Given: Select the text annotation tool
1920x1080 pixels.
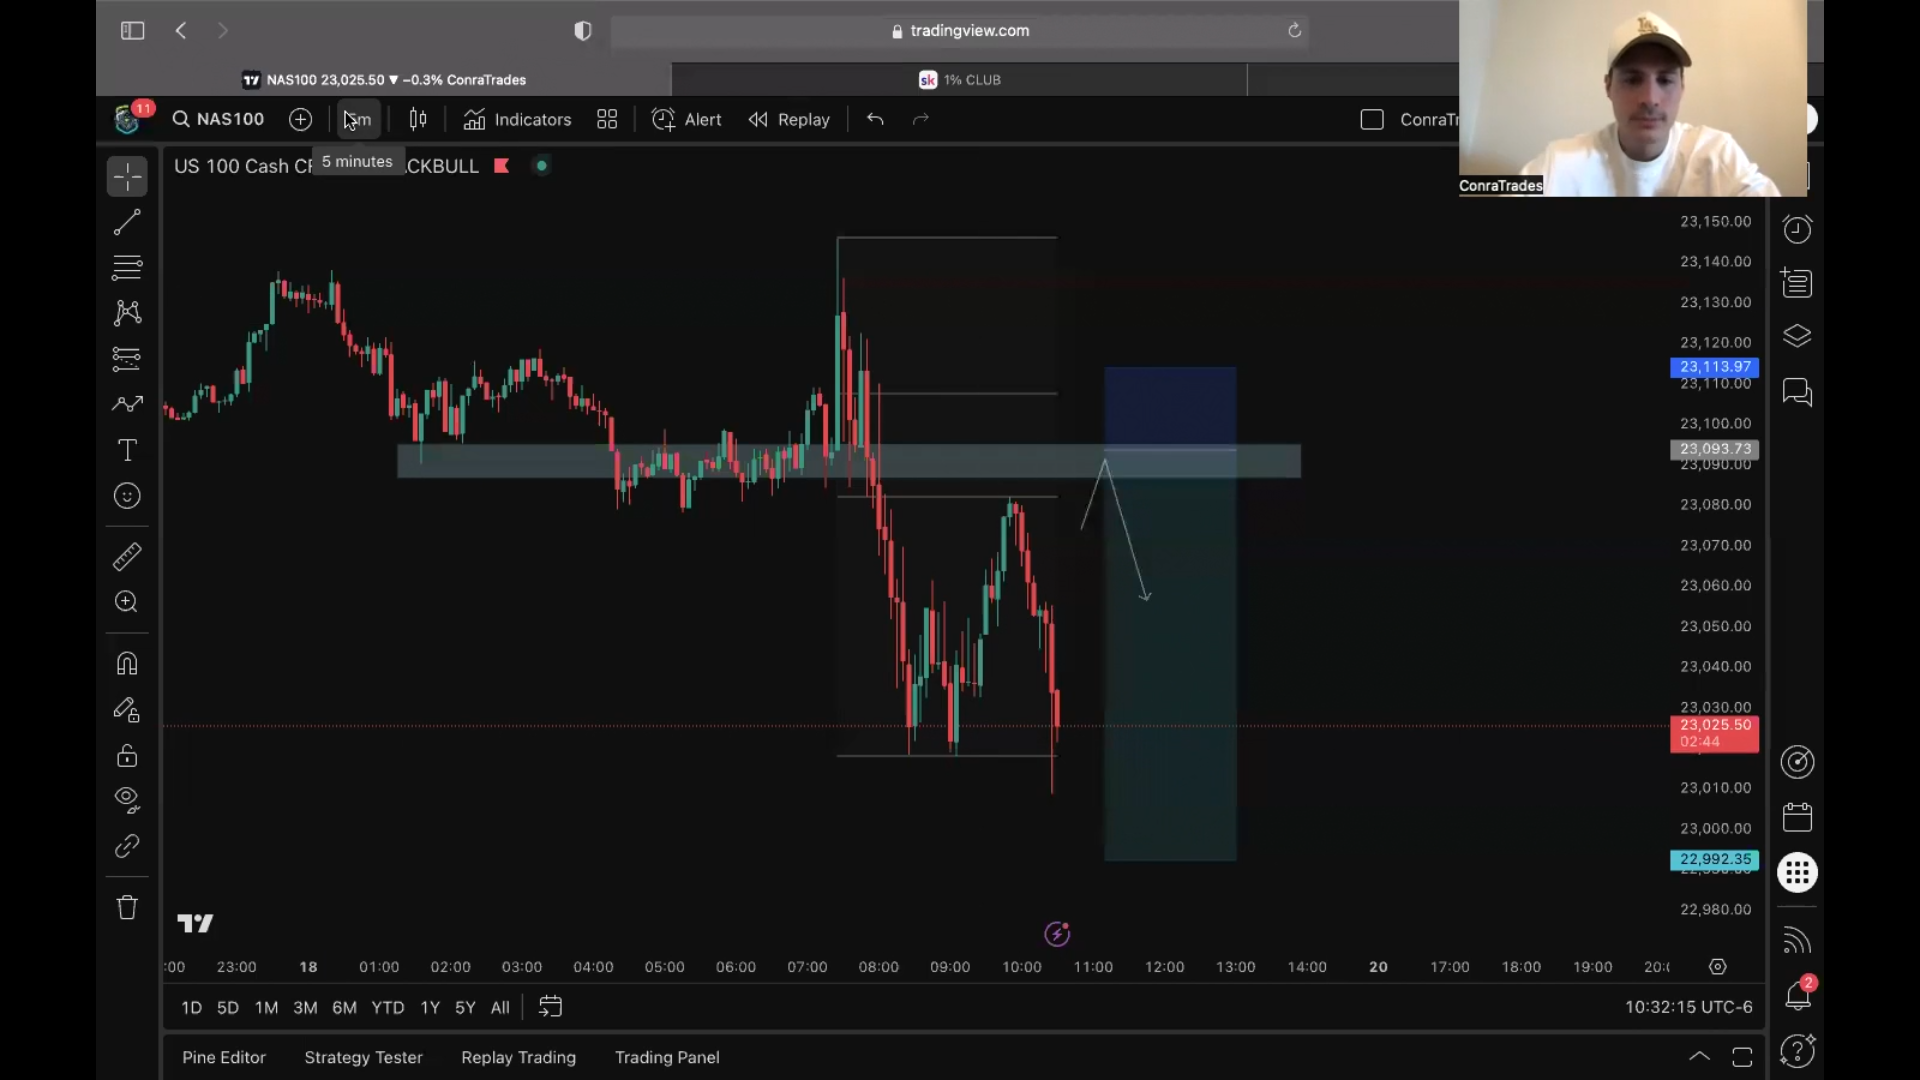Looking at the screenshot, I should pos(127,450).
